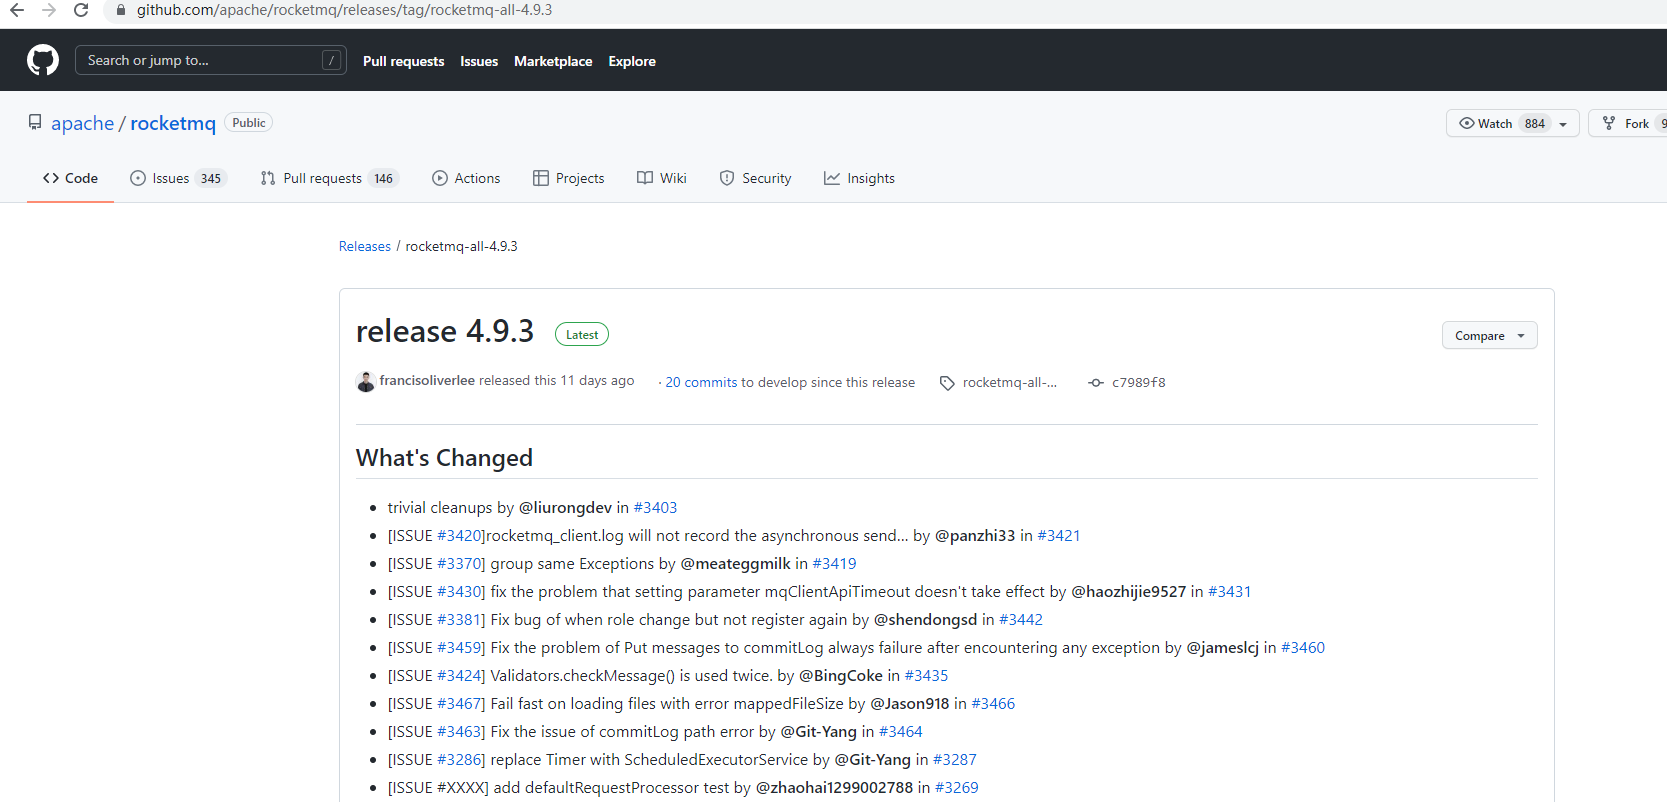1667x802 pixels.
Task: Click the @Jason918 mention
Action: [910, 704]
